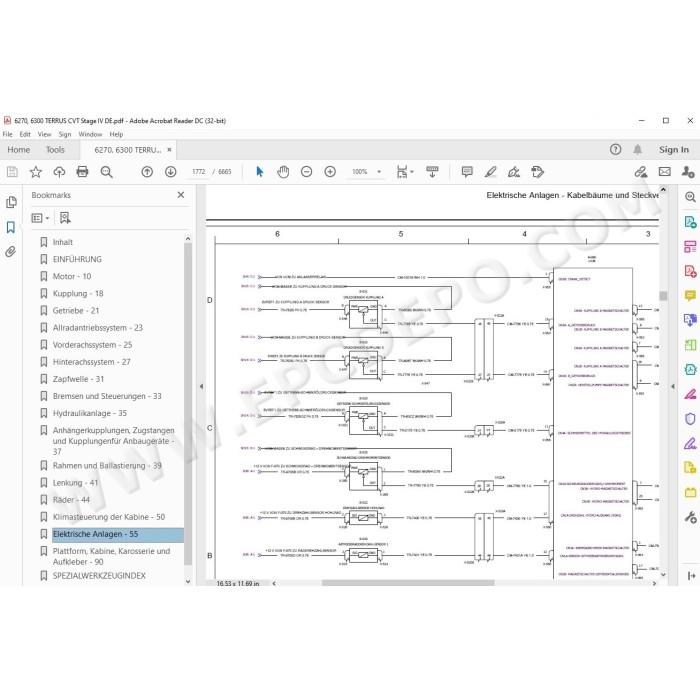Screen dimensions: 700x700
Task: Collapse the right tools pane arrow
Action: [673, 386]
